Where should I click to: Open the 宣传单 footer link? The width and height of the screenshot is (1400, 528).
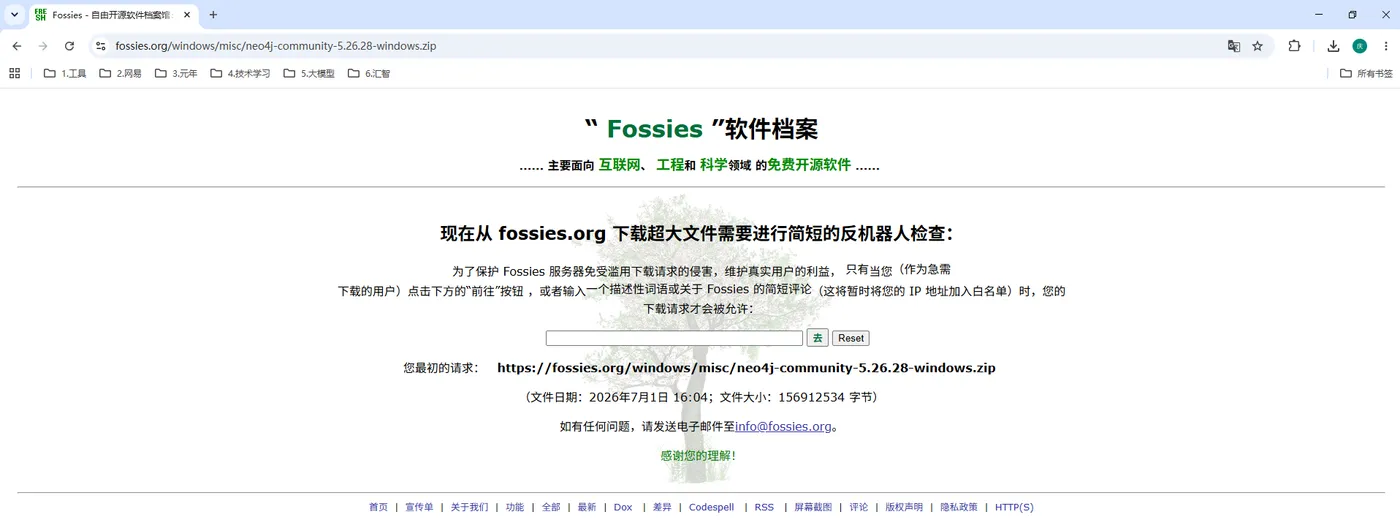[x=419, y=507]
